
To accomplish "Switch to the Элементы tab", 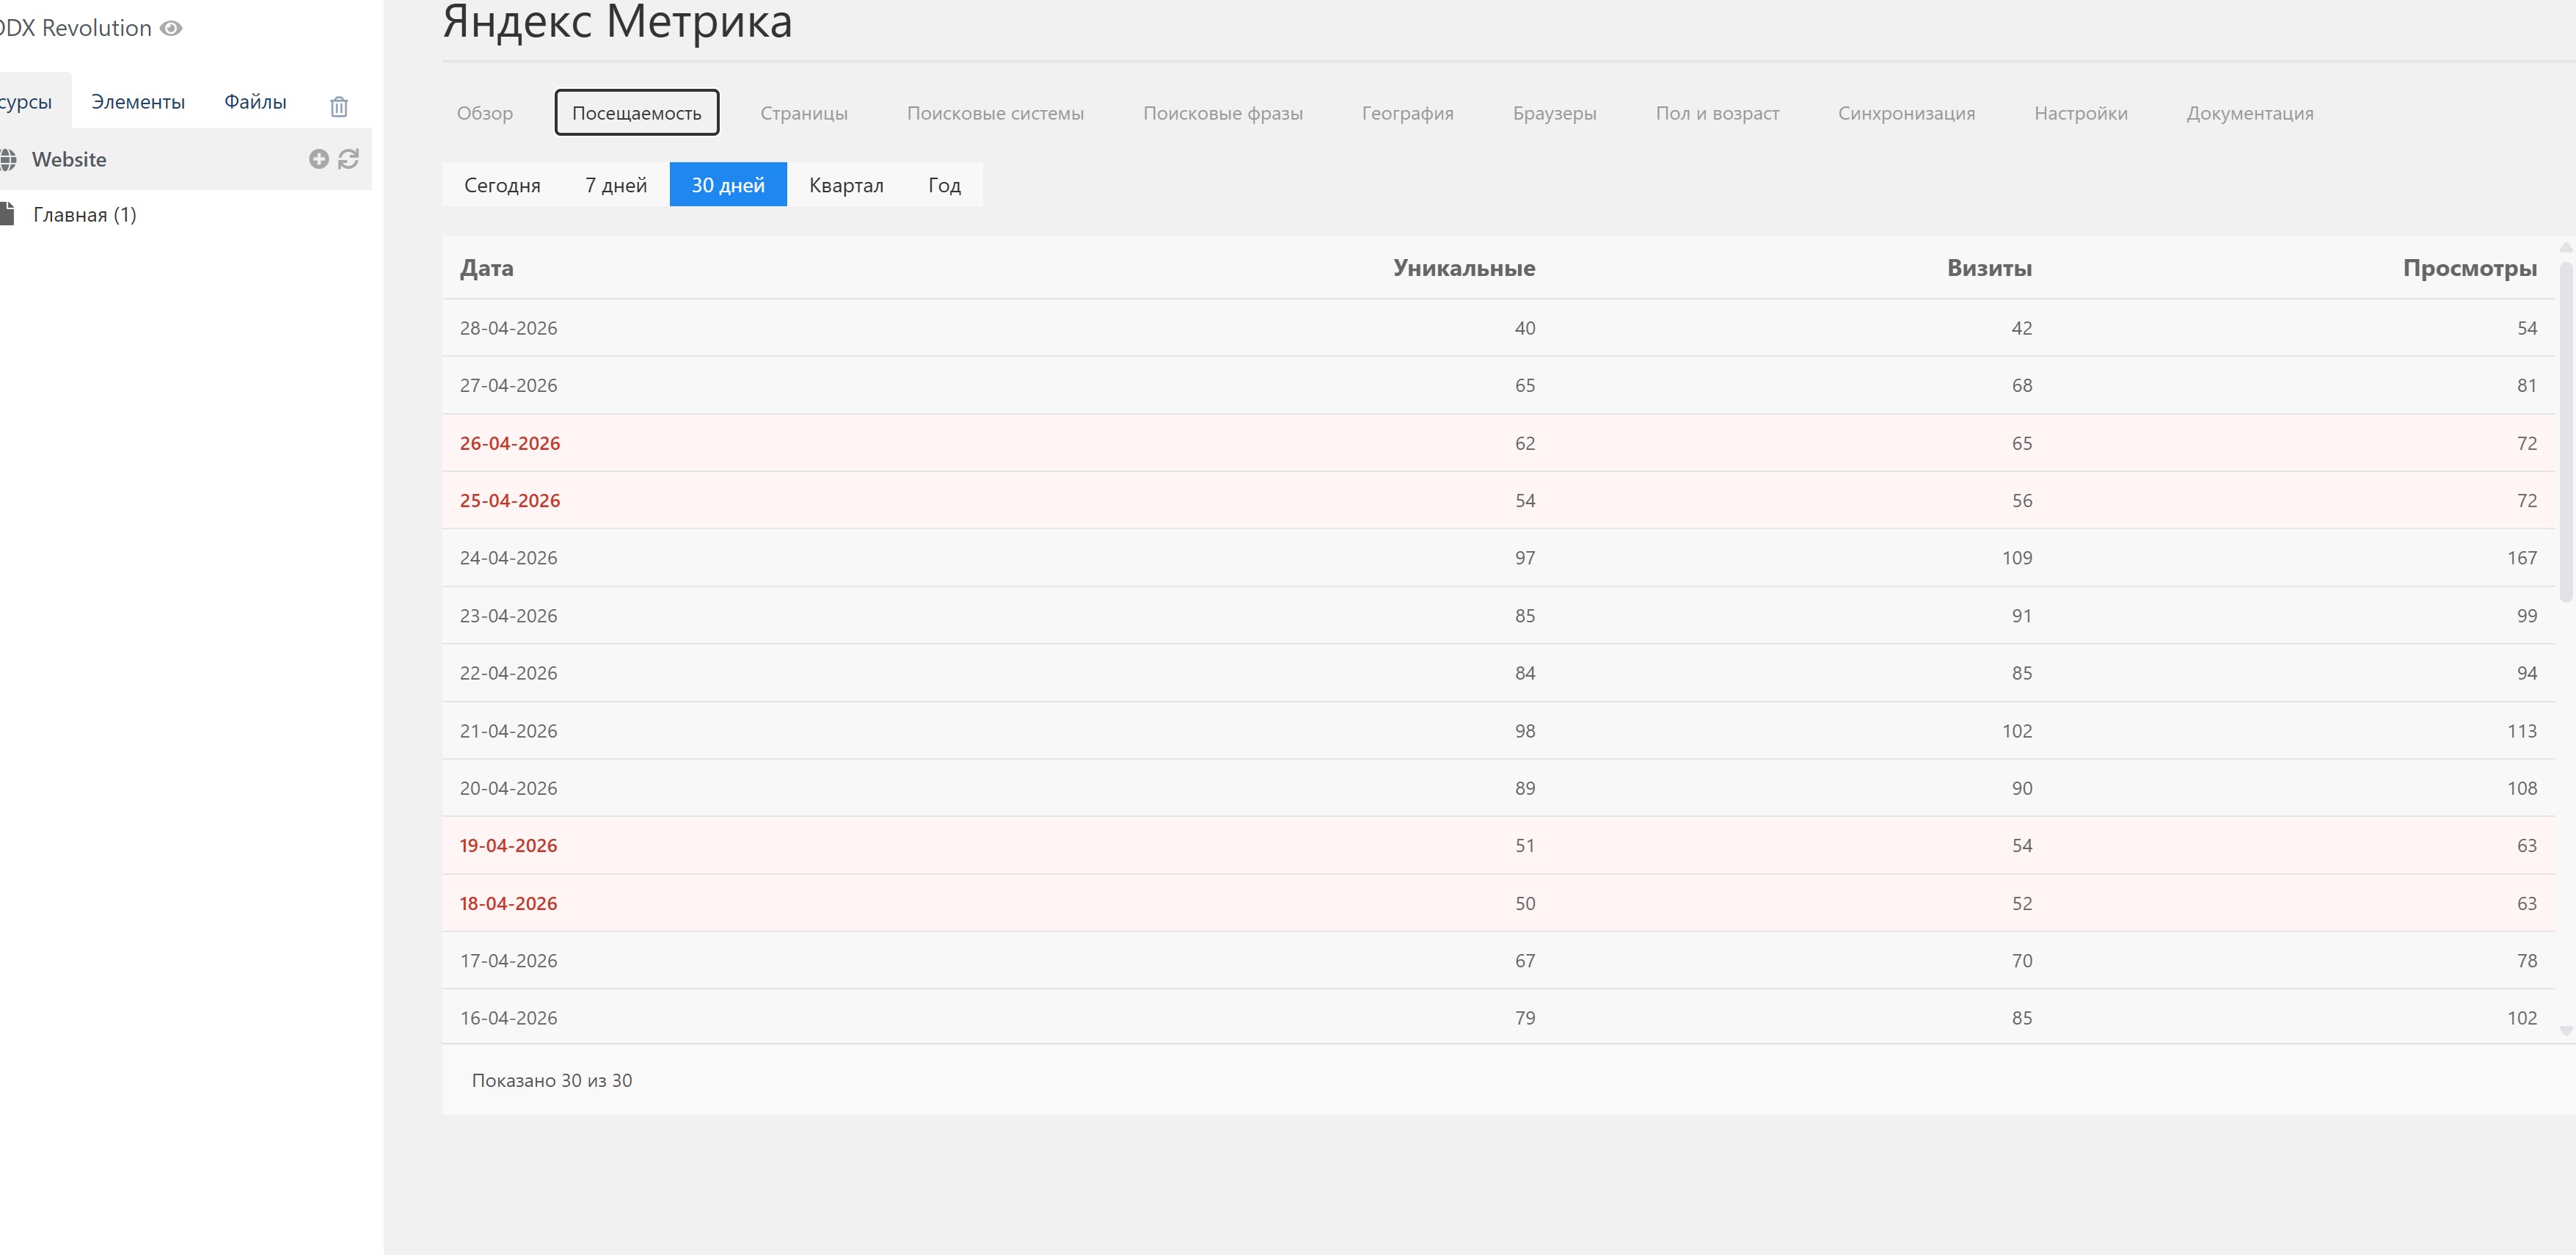I will 138,102.
